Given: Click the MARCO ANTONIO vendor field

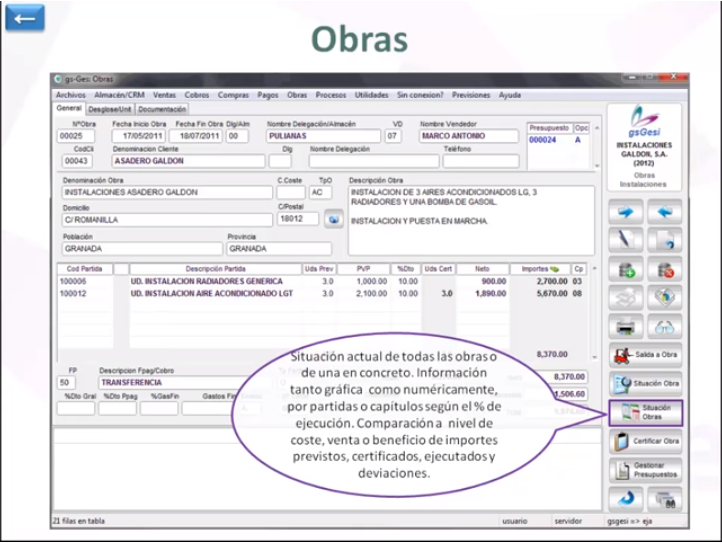Looking at the screenshot, I should (x=469, y=136).
